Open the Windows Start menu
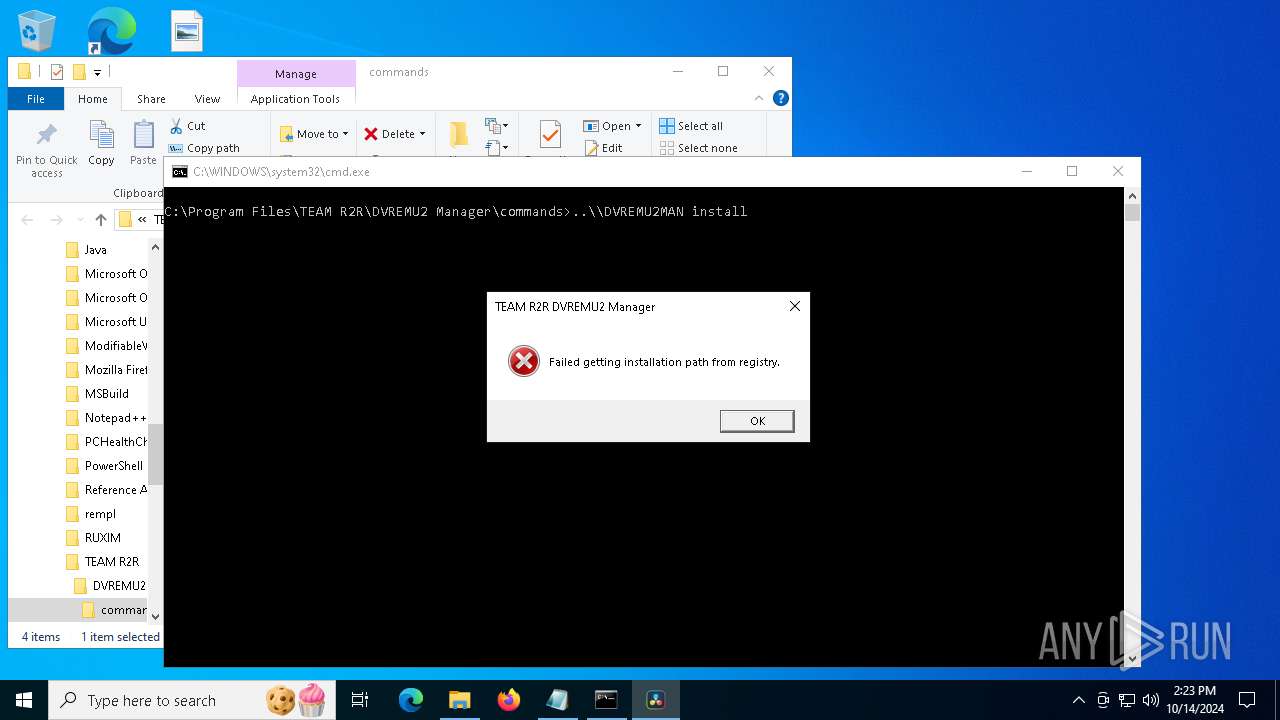 (24, 700)
